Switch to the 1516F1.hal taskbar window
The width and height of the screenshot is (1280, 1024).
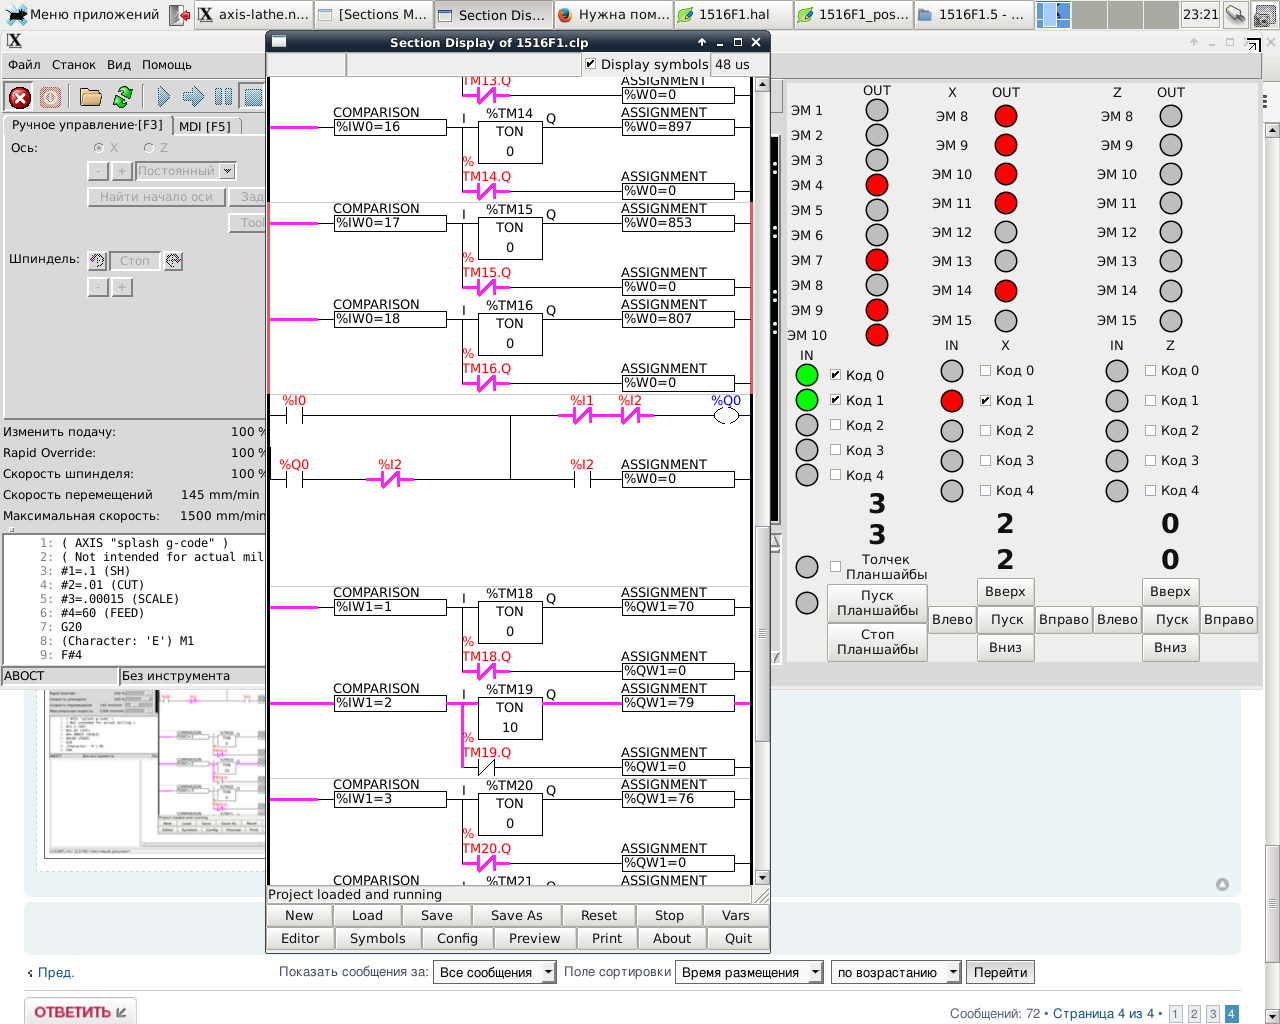point(733,14)
